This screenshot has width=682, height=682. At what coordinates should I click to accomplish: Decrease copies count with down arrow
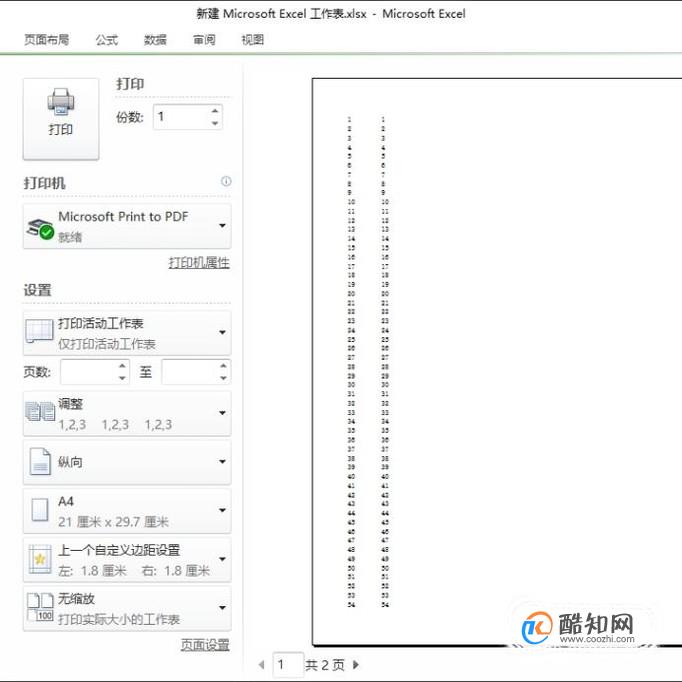215,123
